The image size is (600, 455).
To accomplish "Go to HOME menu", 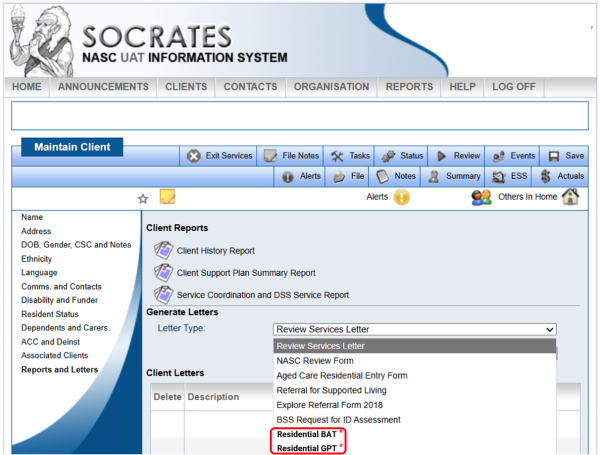I will 27,87.
